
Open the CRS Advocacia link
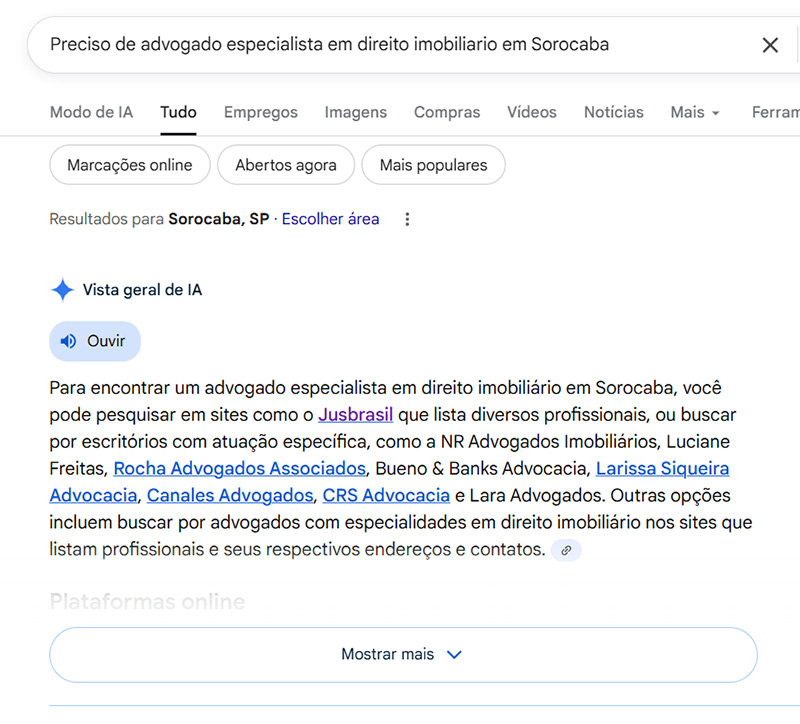(386, 495)
